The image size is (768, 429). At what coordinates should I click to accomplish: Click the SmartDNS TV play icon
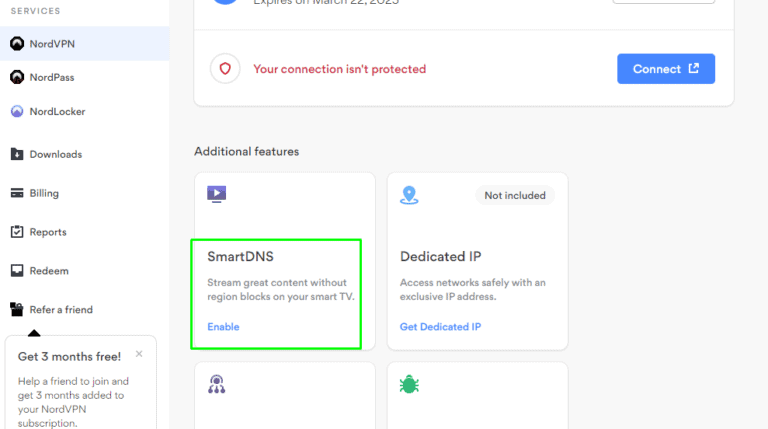coord(216,194)
